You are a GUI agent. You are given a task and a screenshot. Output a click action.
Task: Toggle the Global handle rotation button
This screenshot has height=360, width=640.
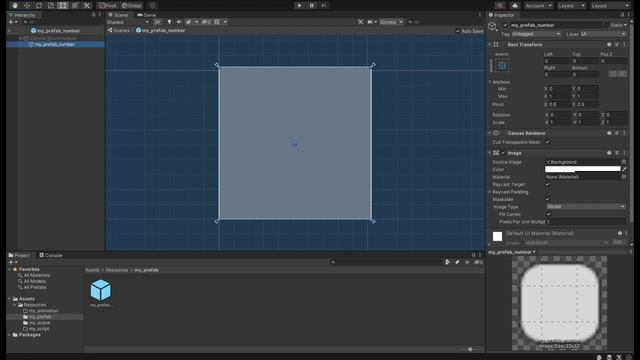point(131,6)
